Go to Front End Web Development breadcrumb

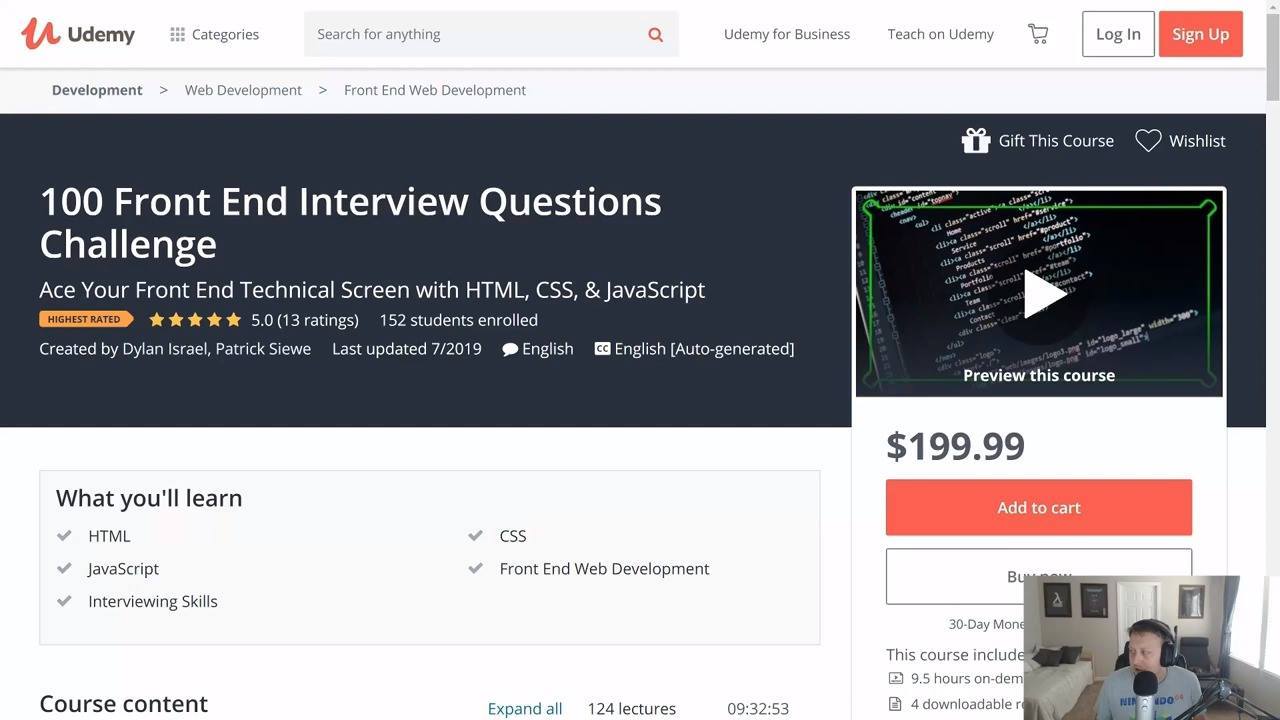pos(435,90)
